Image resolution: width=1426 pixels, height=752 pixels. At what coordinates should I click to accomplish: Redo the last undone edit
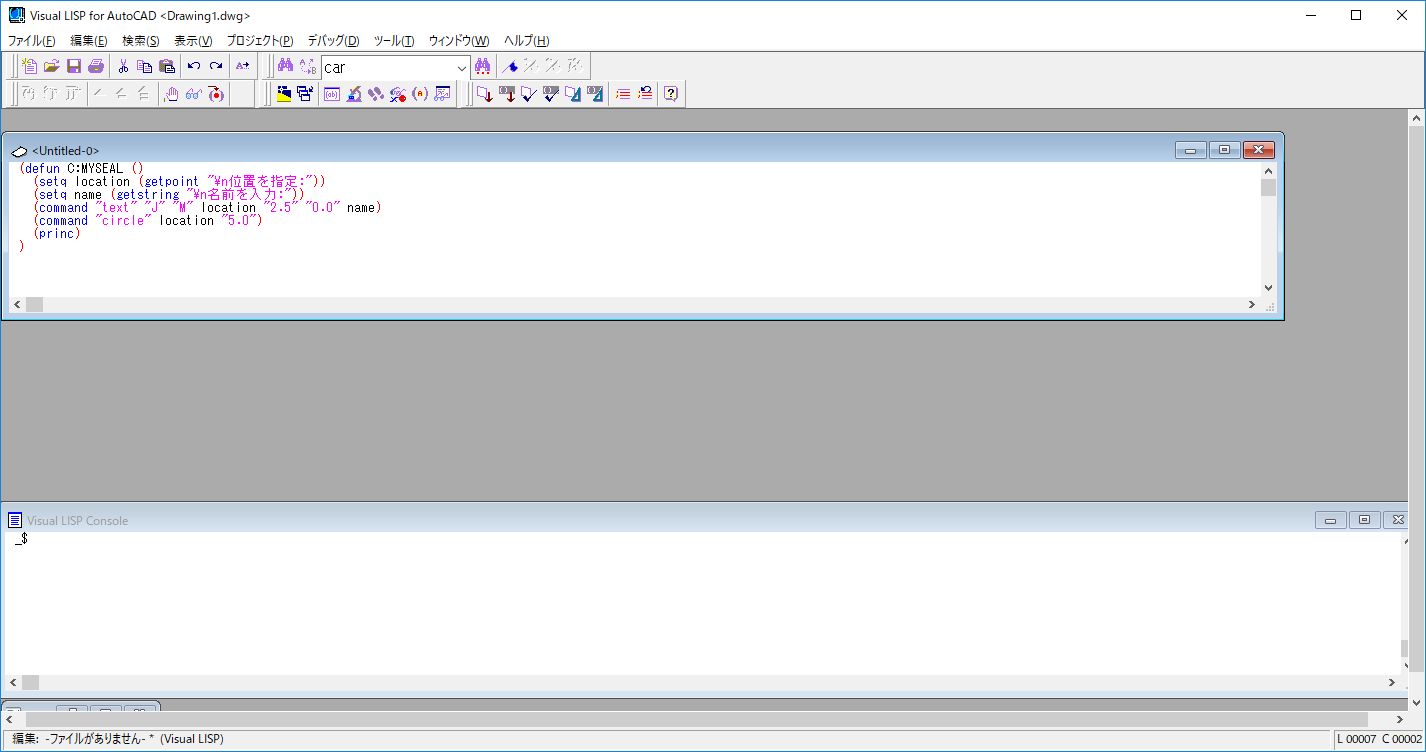[x=216, y=67]
